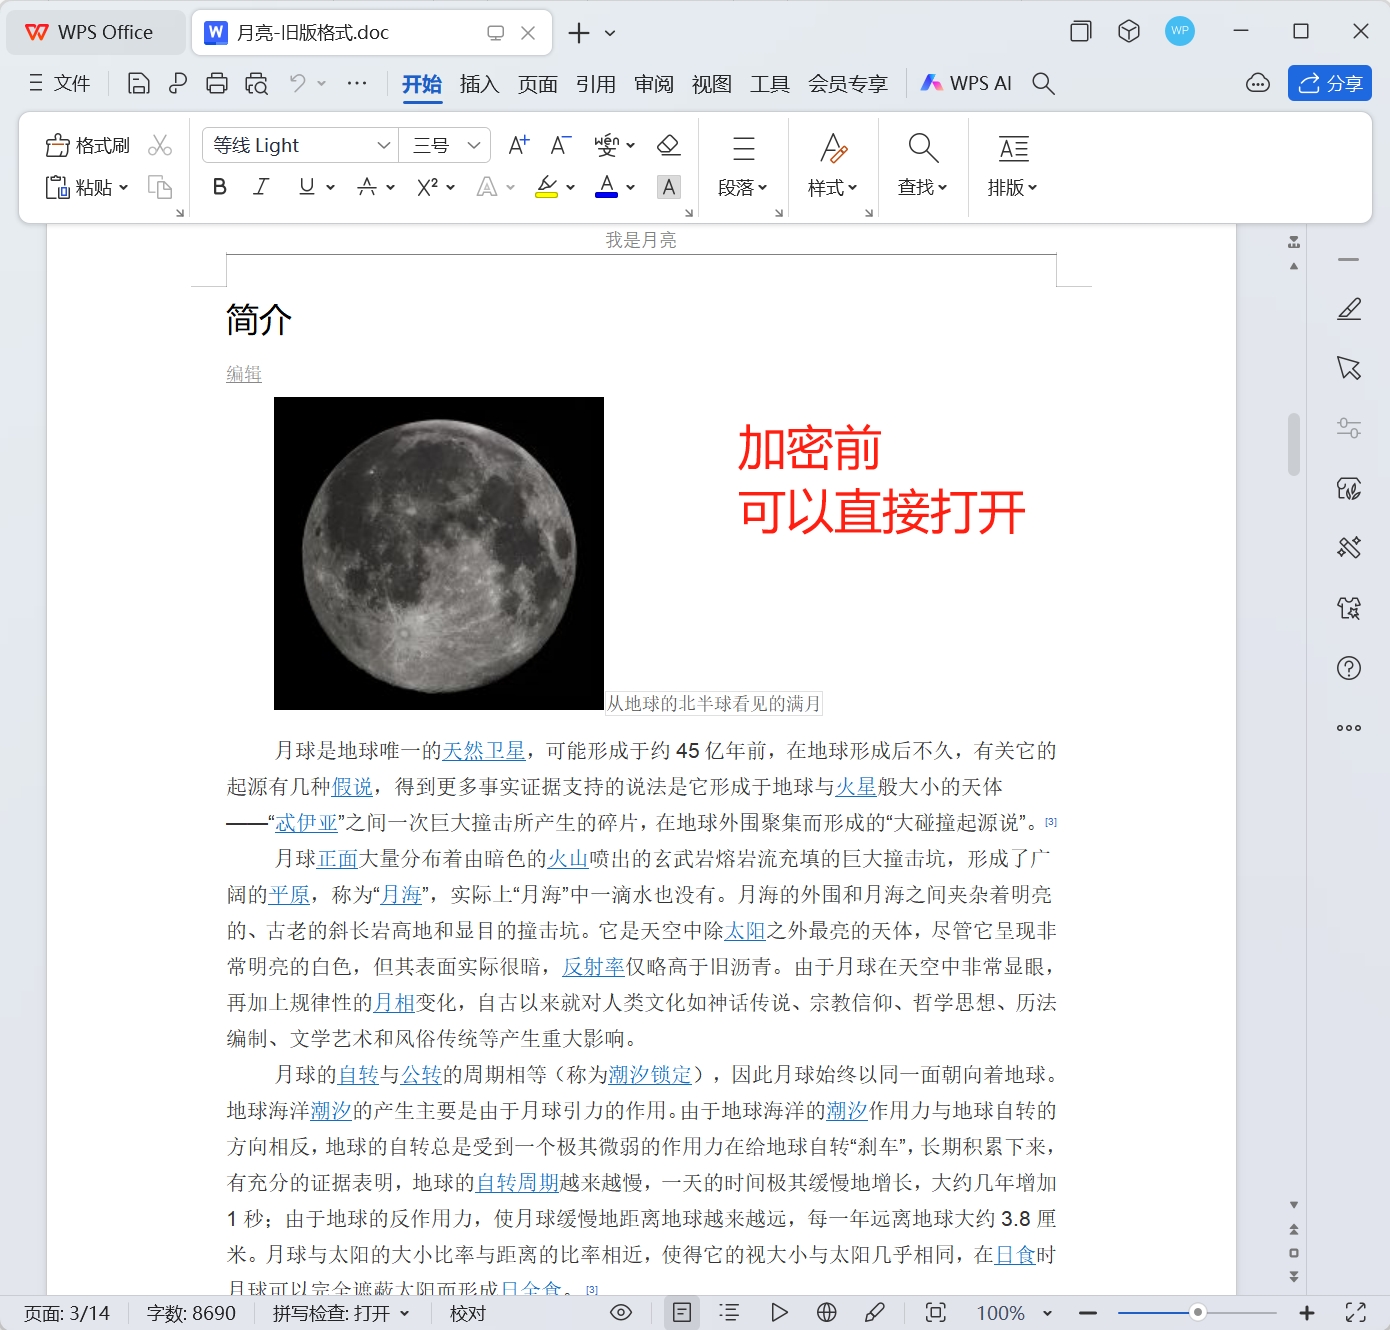
Task: Click the Print icon in the quick toolbar
Action: pyautogui.click(x=216, y=83)
